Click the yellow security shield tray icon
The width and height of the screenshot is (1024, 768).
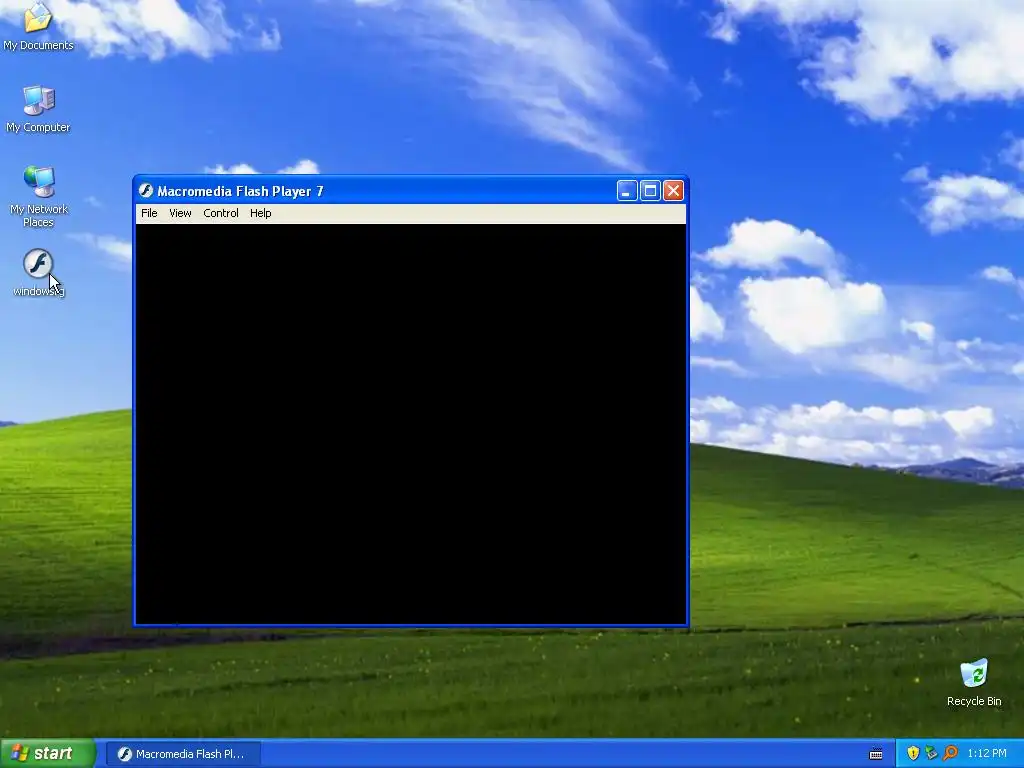[912, 753]
